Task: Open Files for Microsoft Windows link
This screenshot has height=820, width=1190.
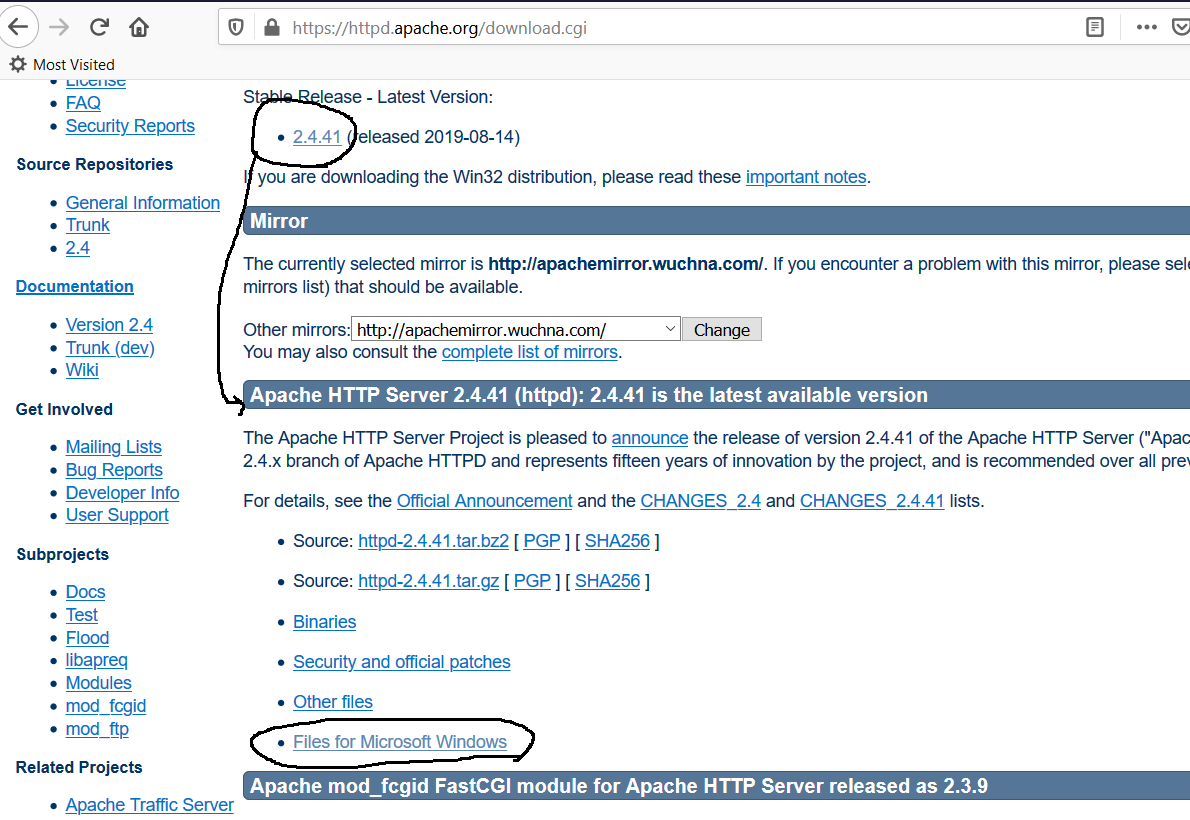Action: point(400,743)
